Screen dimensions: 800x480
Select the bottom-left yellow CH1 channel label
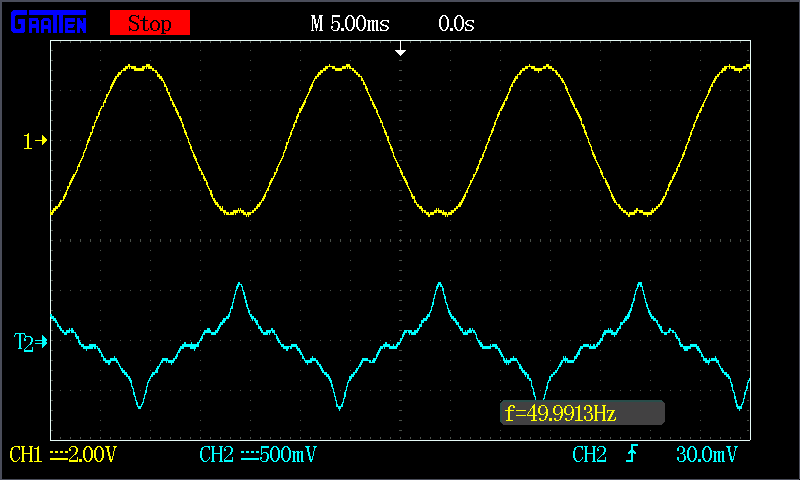[27, 455]
